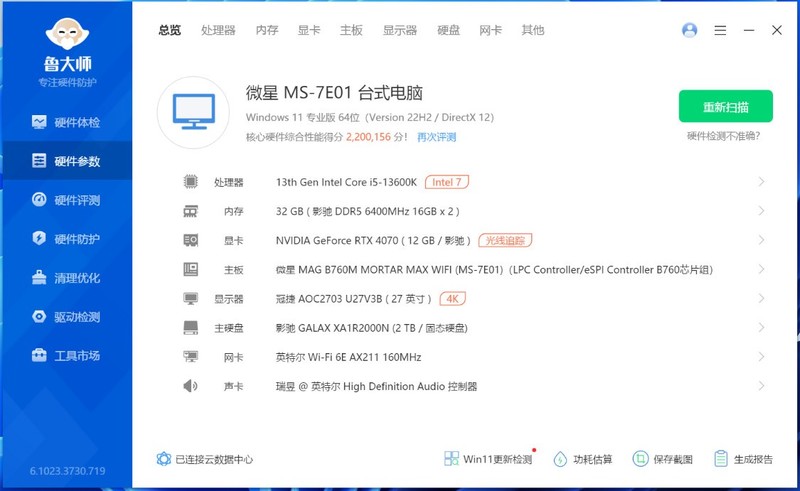This screenshot has width=800, height=491.
Task: Select the 硬件参数 sidebar icon
Action: (39, 161)
